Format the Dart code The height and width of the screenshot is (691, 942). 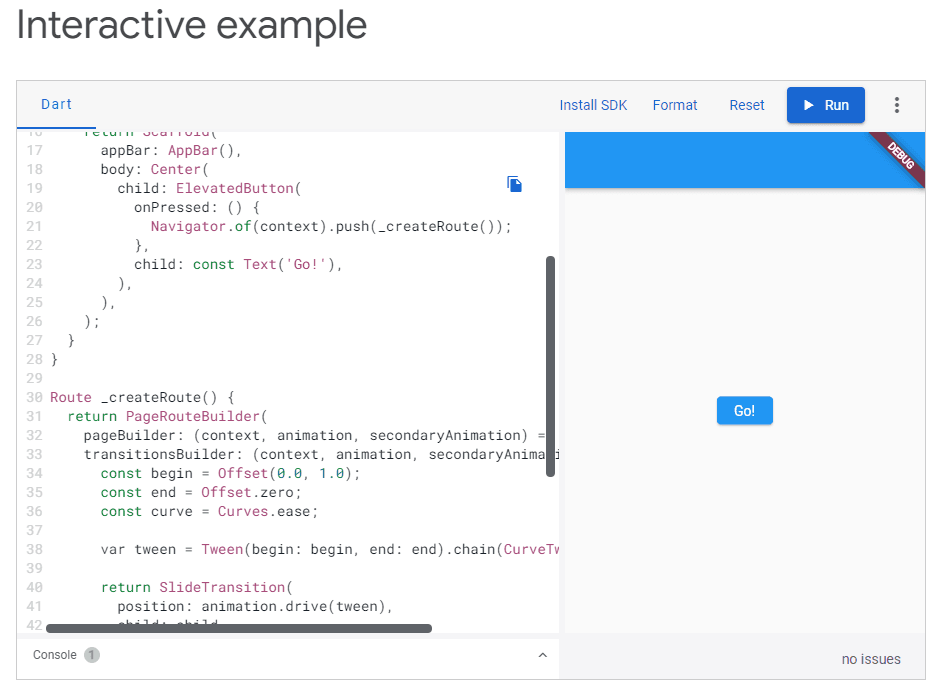point(675,104)
